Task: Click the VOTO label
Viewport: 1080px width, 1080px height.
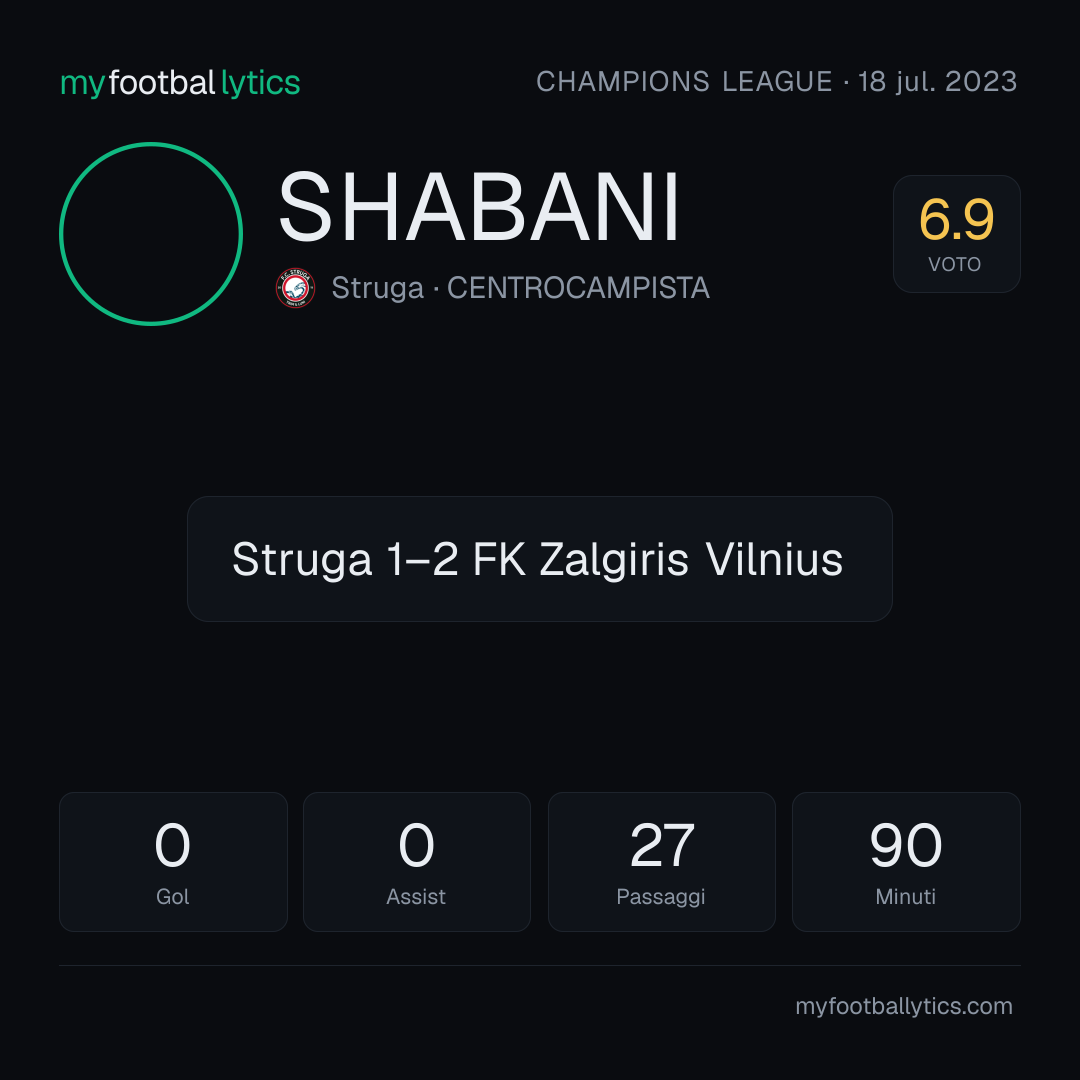Action: (x=955, y=264)
